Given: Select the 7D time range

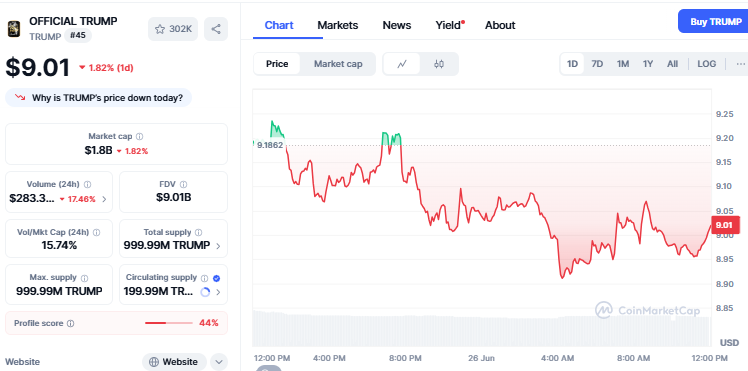Looking at the screenshot, I should 597,64.
